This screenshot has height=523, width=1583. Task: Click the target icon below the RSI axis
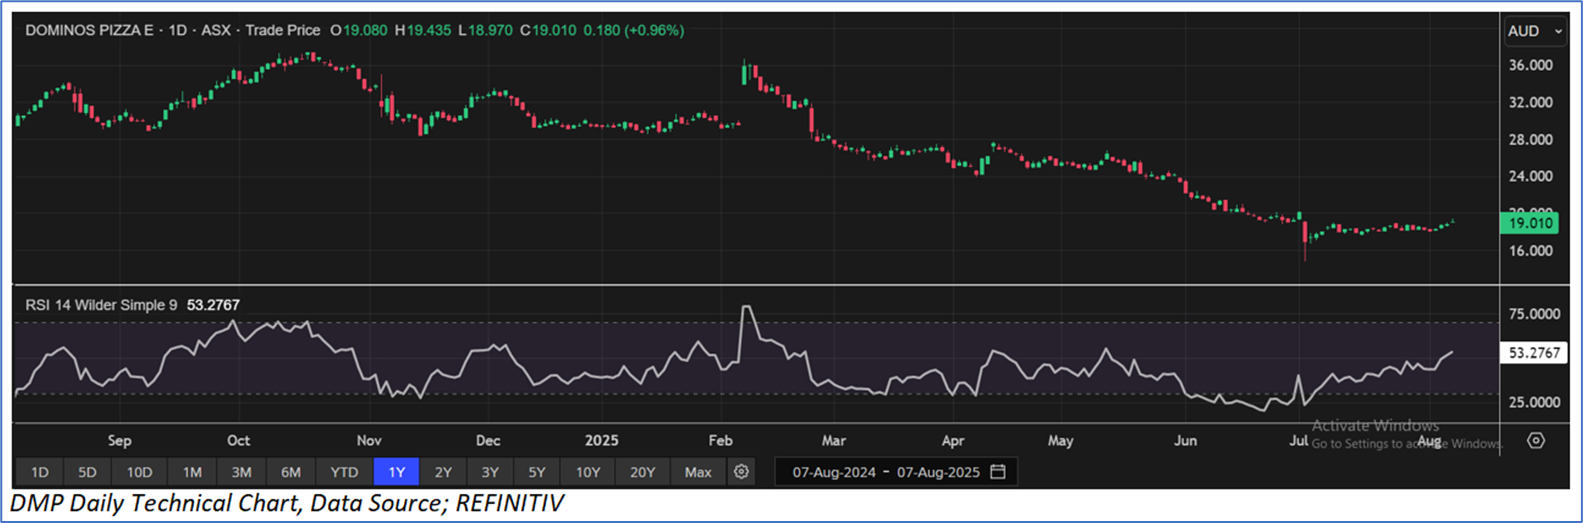point(1536,440)
